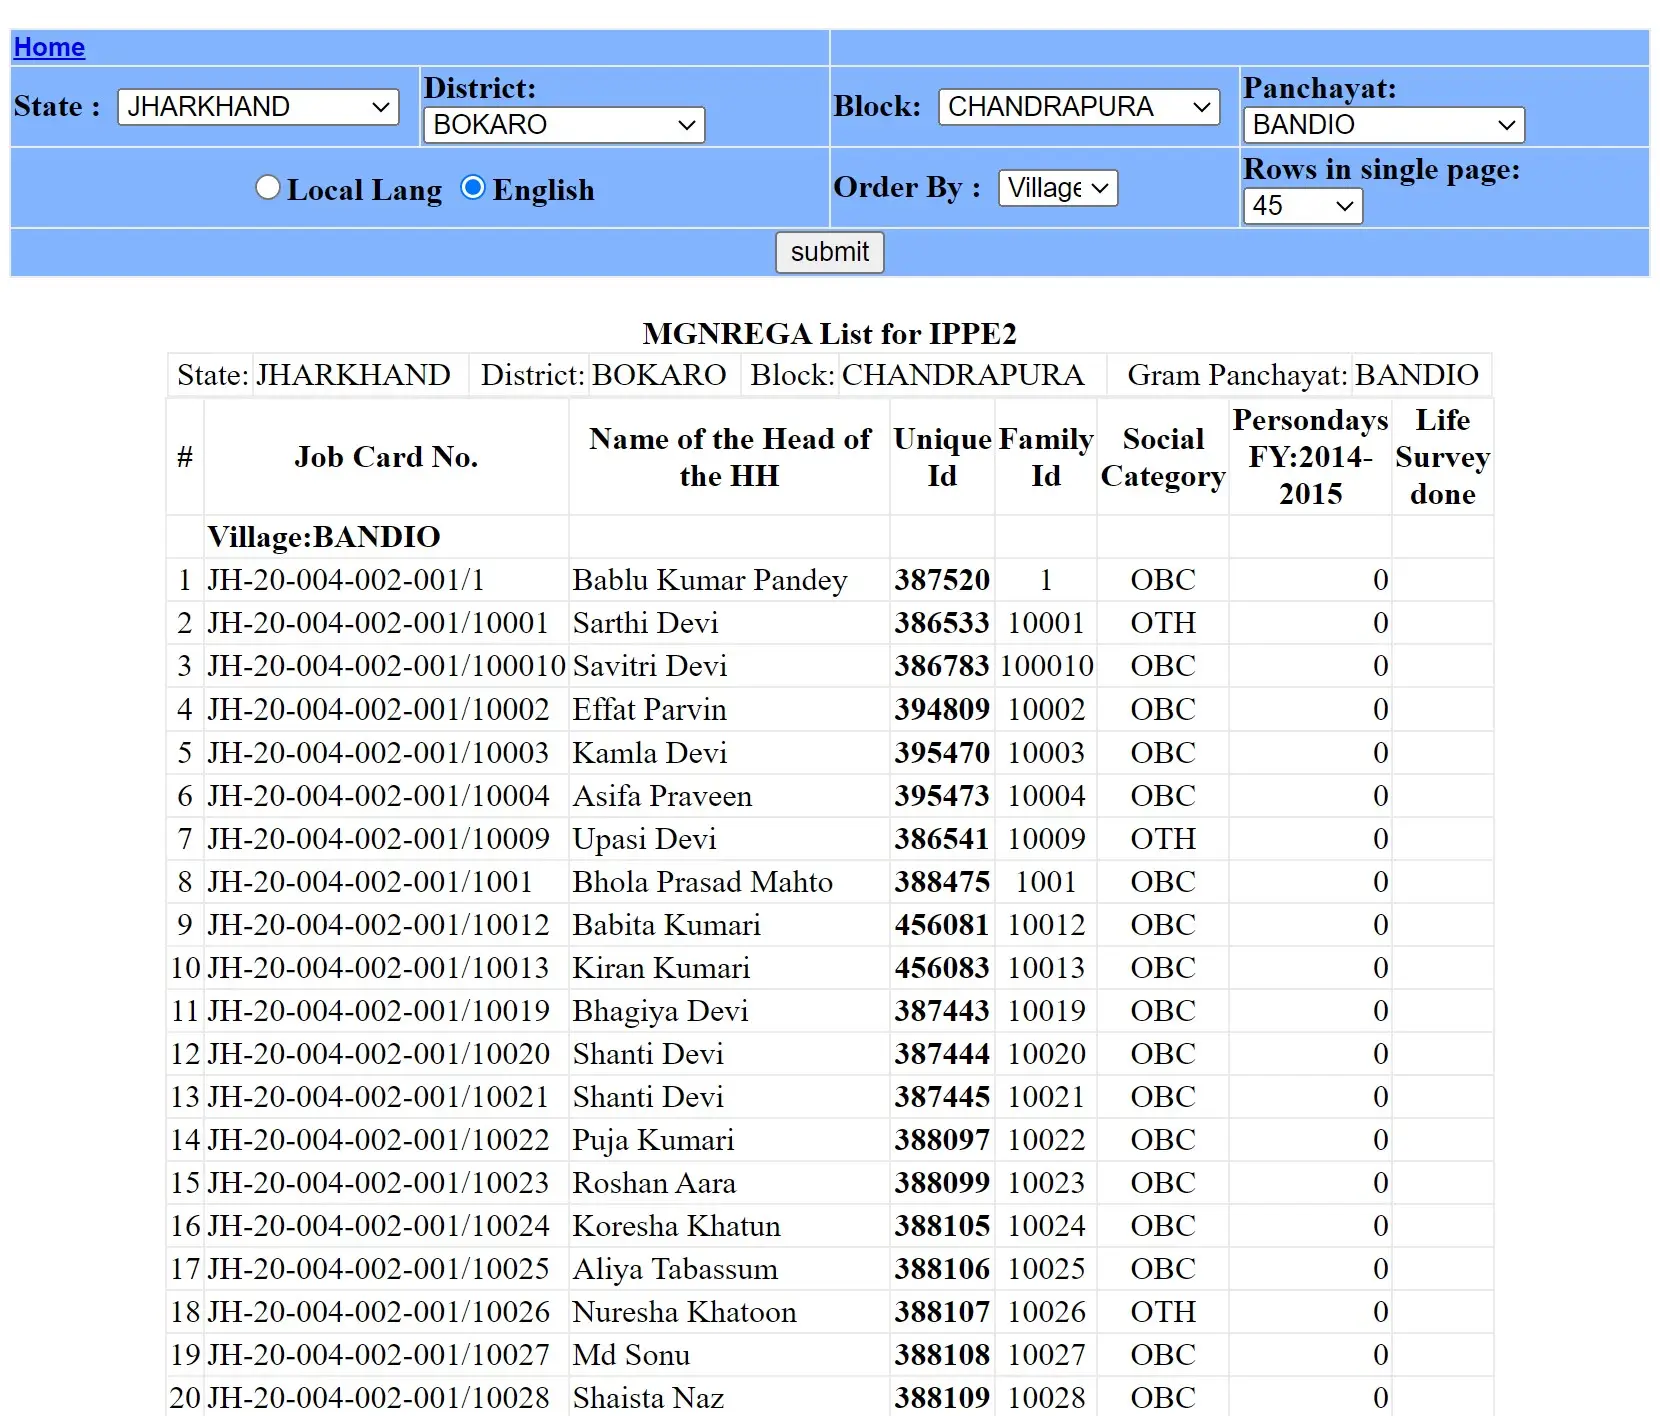Click the Family Id column header
Screen dimensions: 1660x1416
tap(1046, 457)
